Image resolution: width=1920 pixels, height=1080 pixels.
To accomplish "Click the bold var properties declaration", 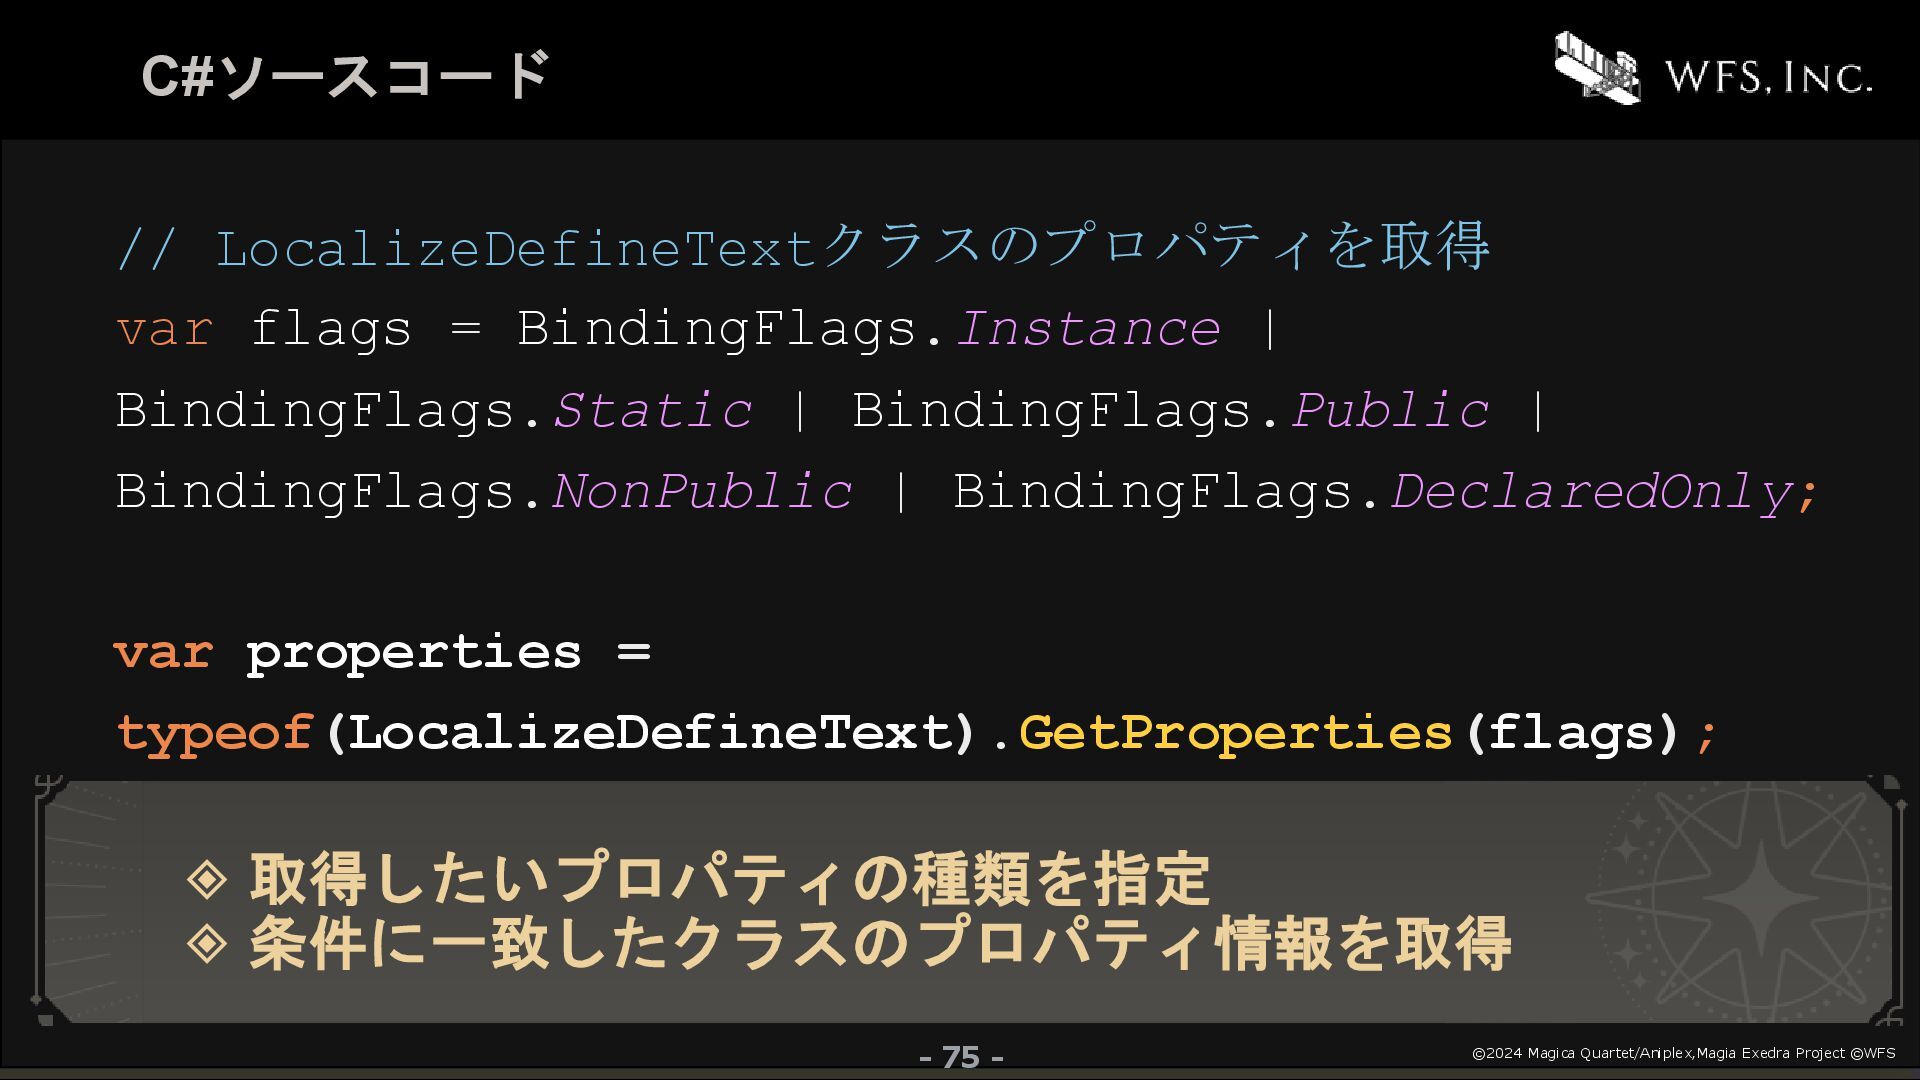I will click(x=382, y=653).
